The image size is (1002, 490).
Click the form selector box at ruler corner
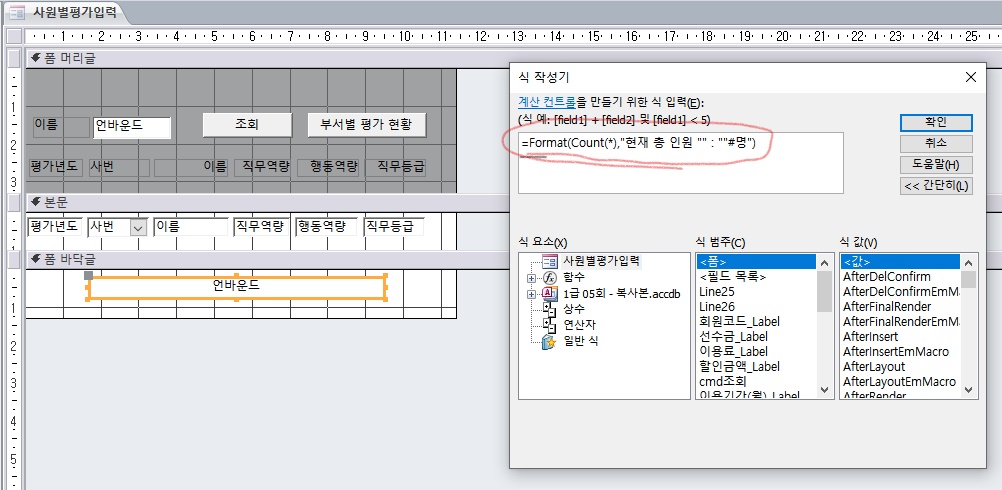pyautogui.click(x=12, y=36)
